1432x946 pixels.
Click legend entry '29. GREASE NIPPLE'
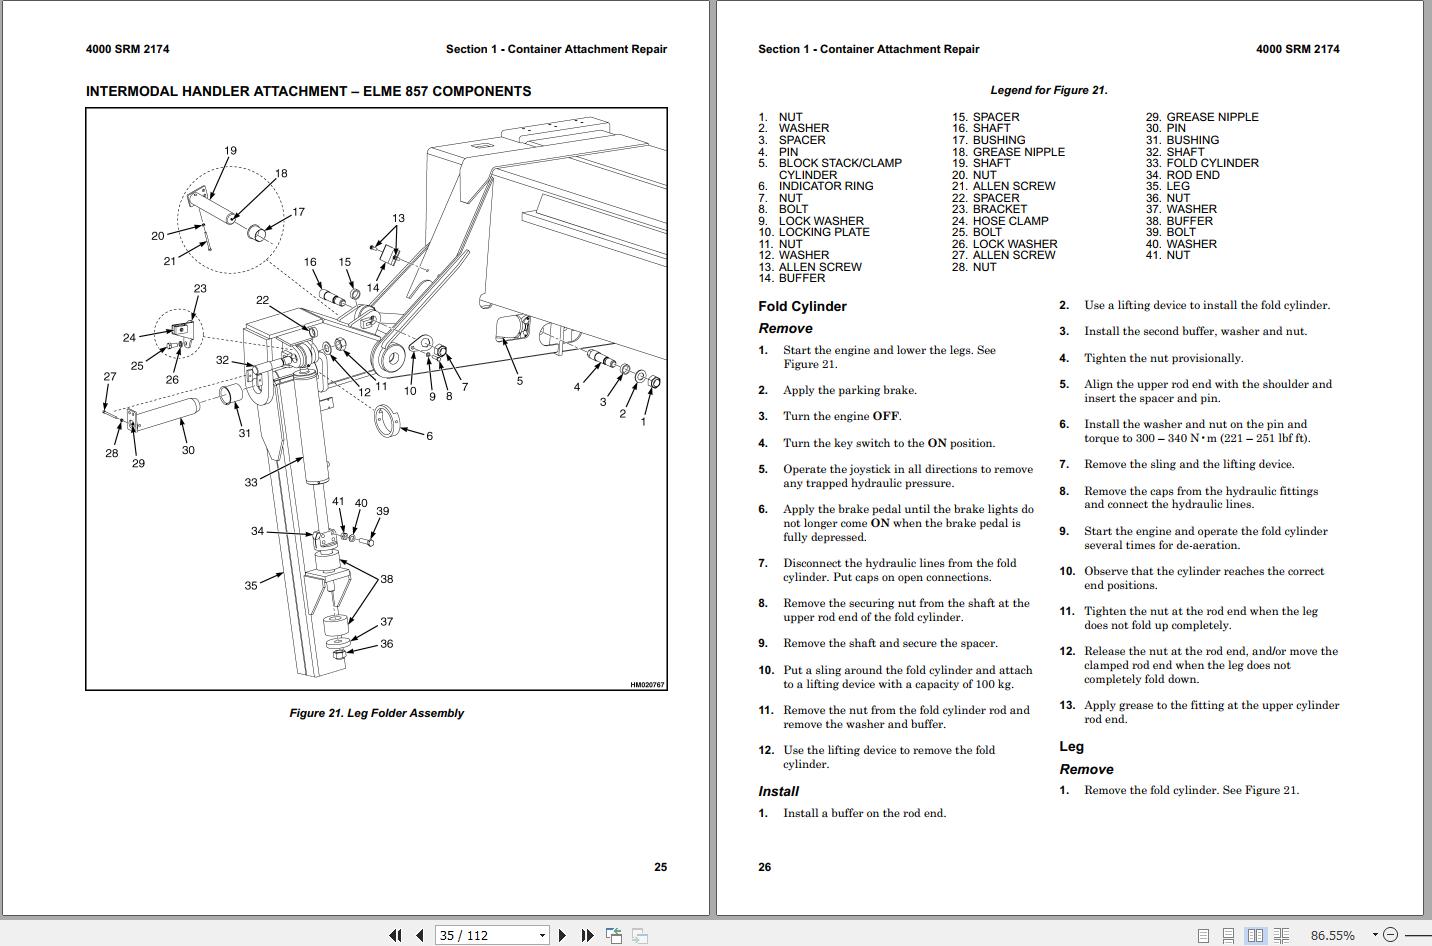1202,117
